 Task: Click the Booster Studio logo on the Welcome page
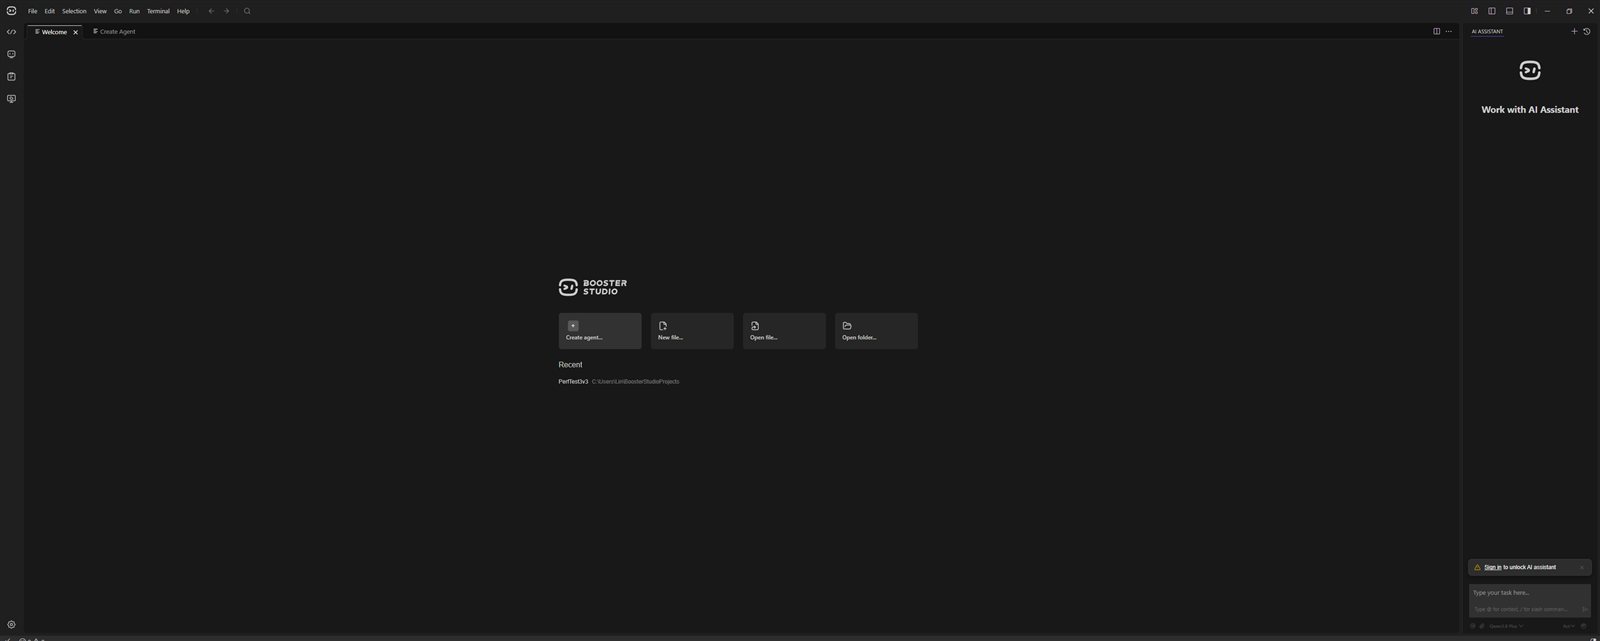point(593,287)
